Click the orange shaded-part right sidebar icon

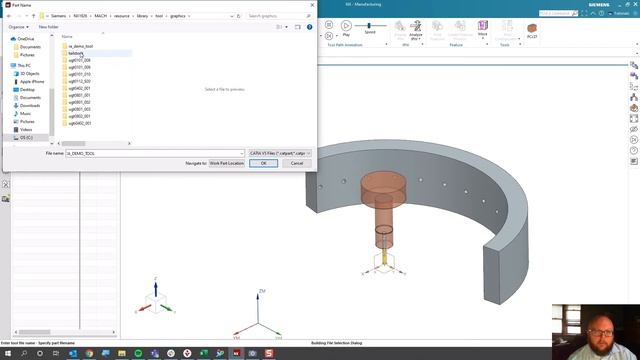pos(634,108)
